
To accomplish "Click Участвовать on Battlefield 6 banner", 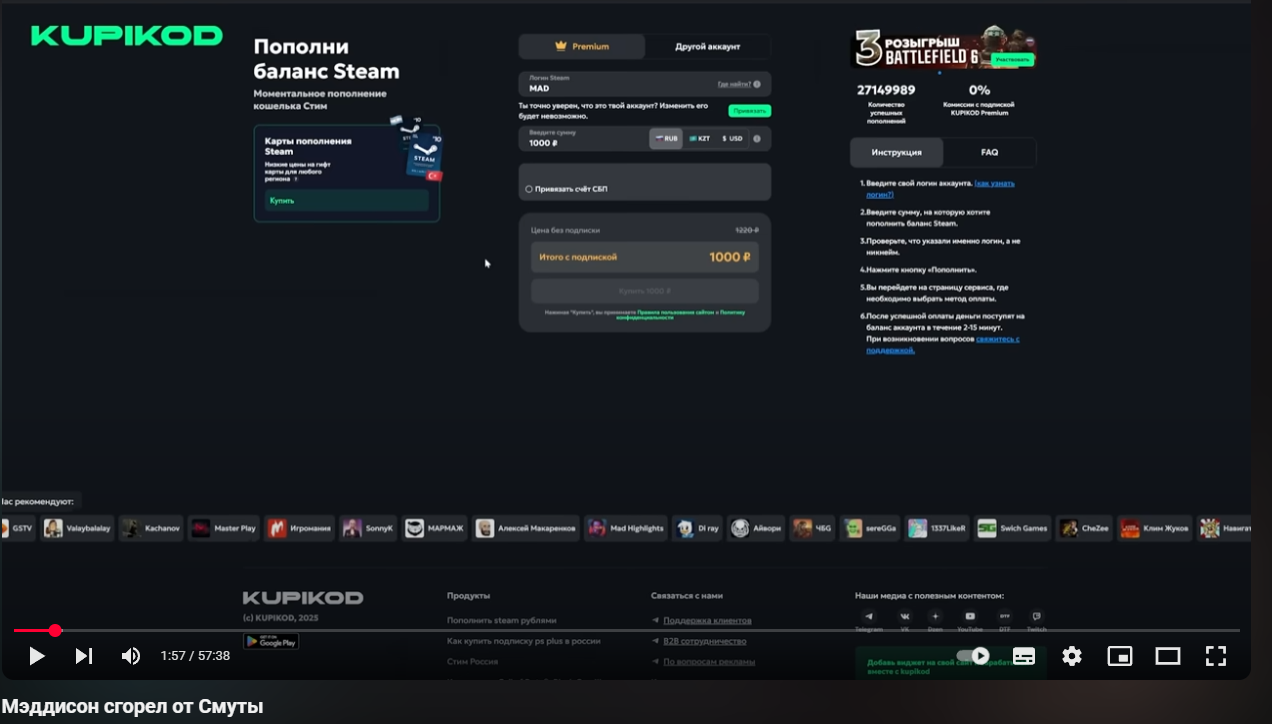I will click(1012, 60).
